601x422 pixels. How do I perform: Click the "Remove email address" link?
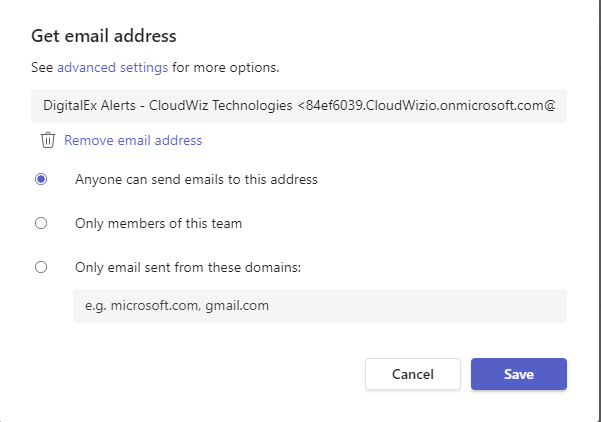point(133,141)
